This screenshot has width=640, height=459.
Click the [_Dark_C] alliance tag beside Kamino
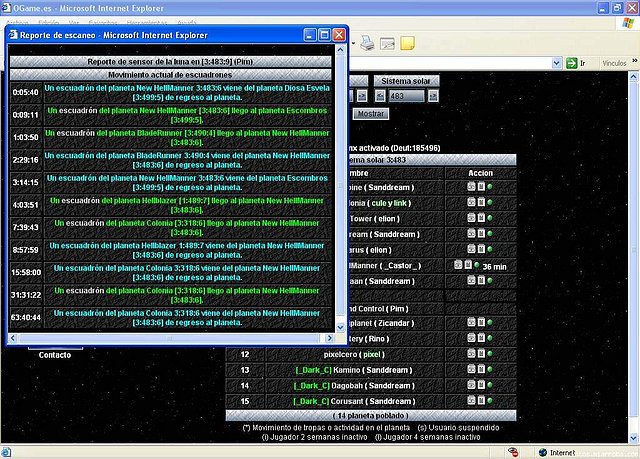tap(313, 370)
